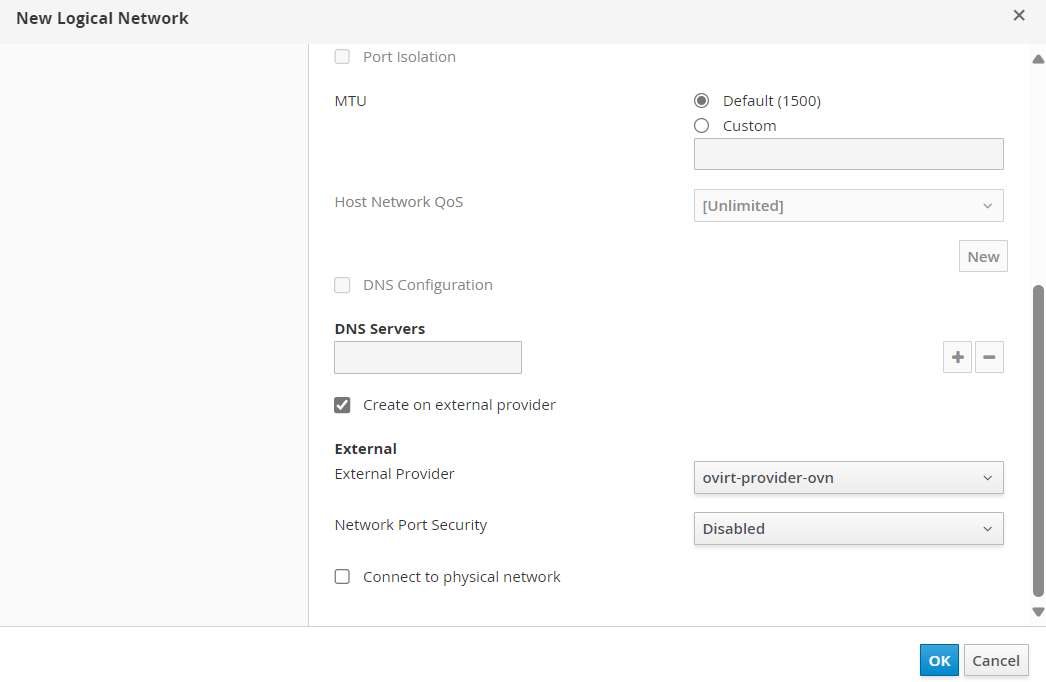1046x682 pixels.
Task: Click the scrollbar down arrow
Action: [1038, 611]
